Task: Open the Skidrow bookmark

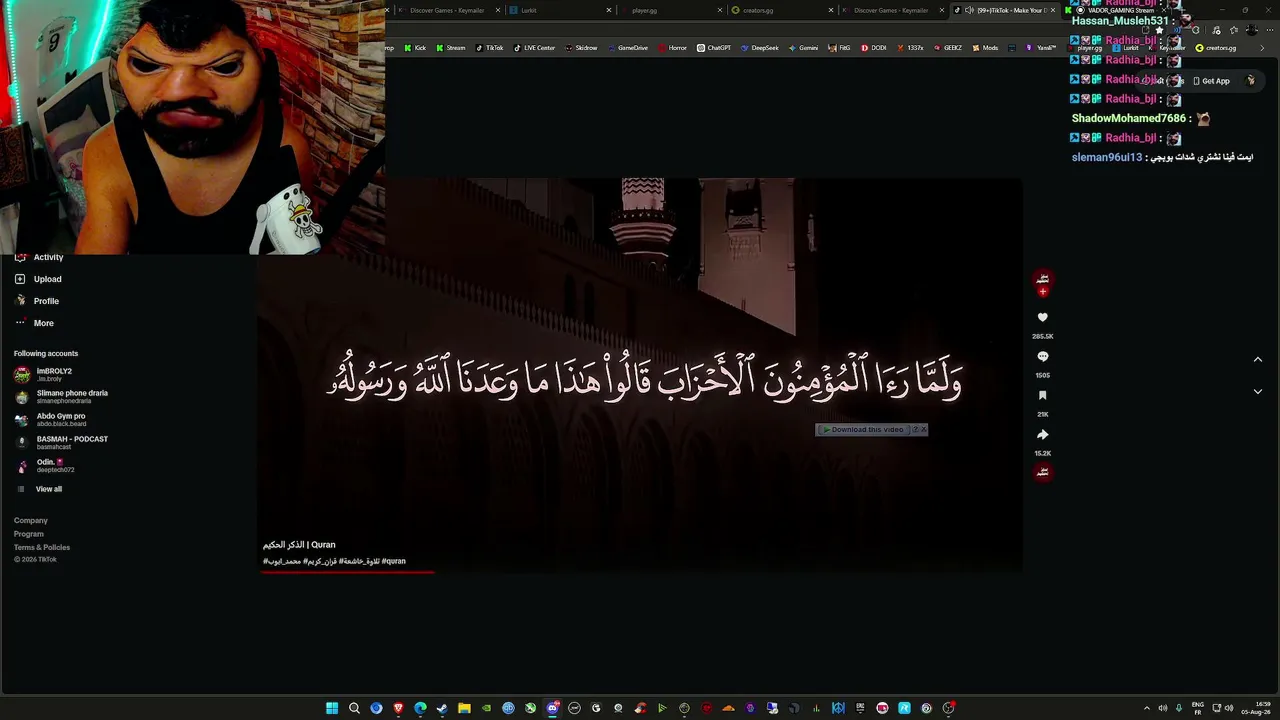Action: pos(581,48)
